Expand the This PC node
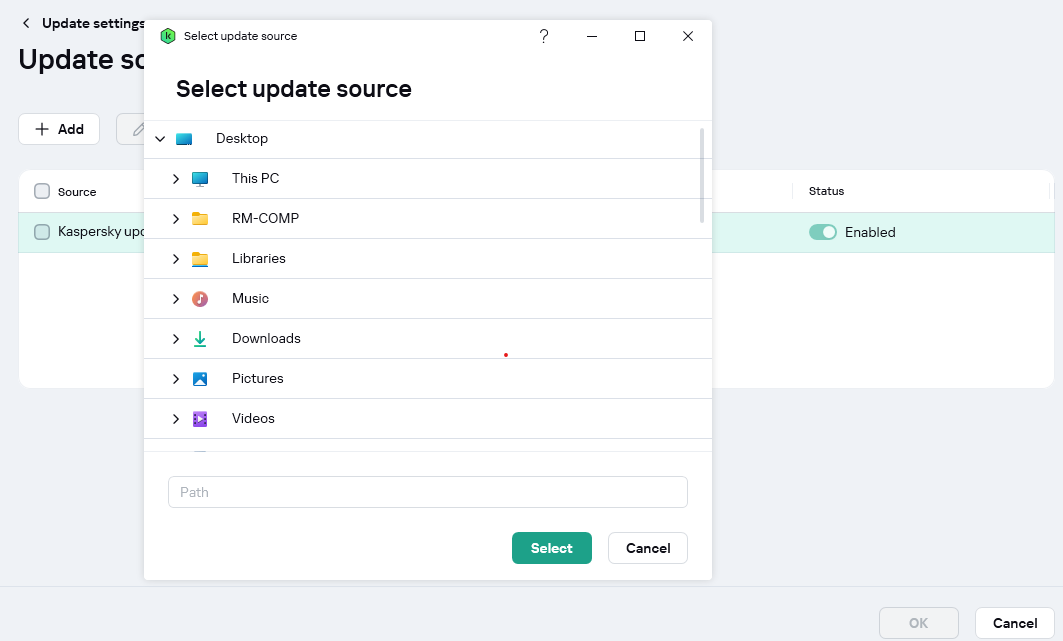 pos(176,179)
